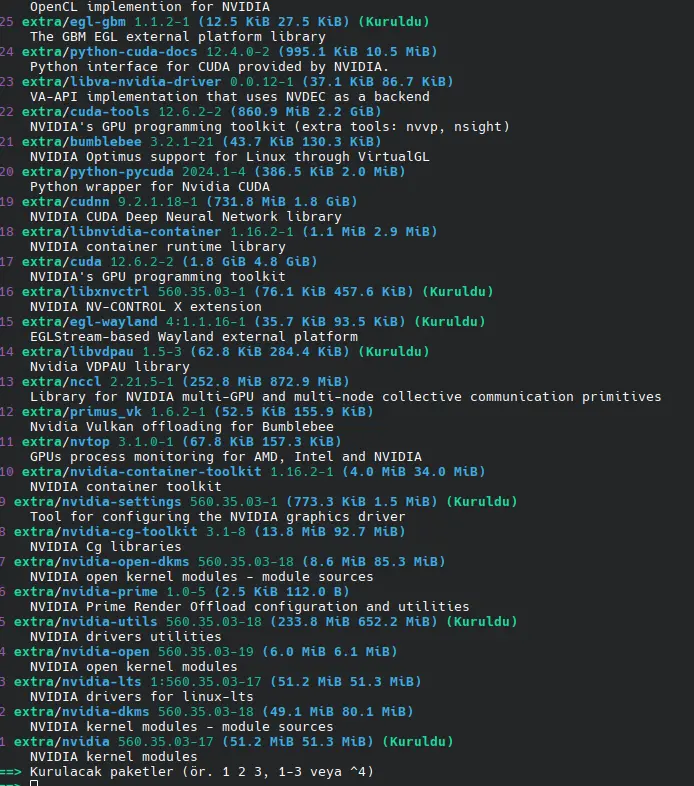The height and width of the screenshot is (786, 694).
Task: Click description 'Nvidia VDPAU library'
Action: click(110, 367)
